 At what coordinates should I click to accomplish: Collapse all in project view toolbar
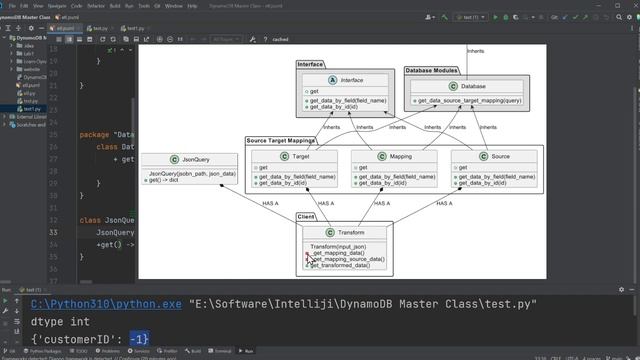tap(18, 28)
